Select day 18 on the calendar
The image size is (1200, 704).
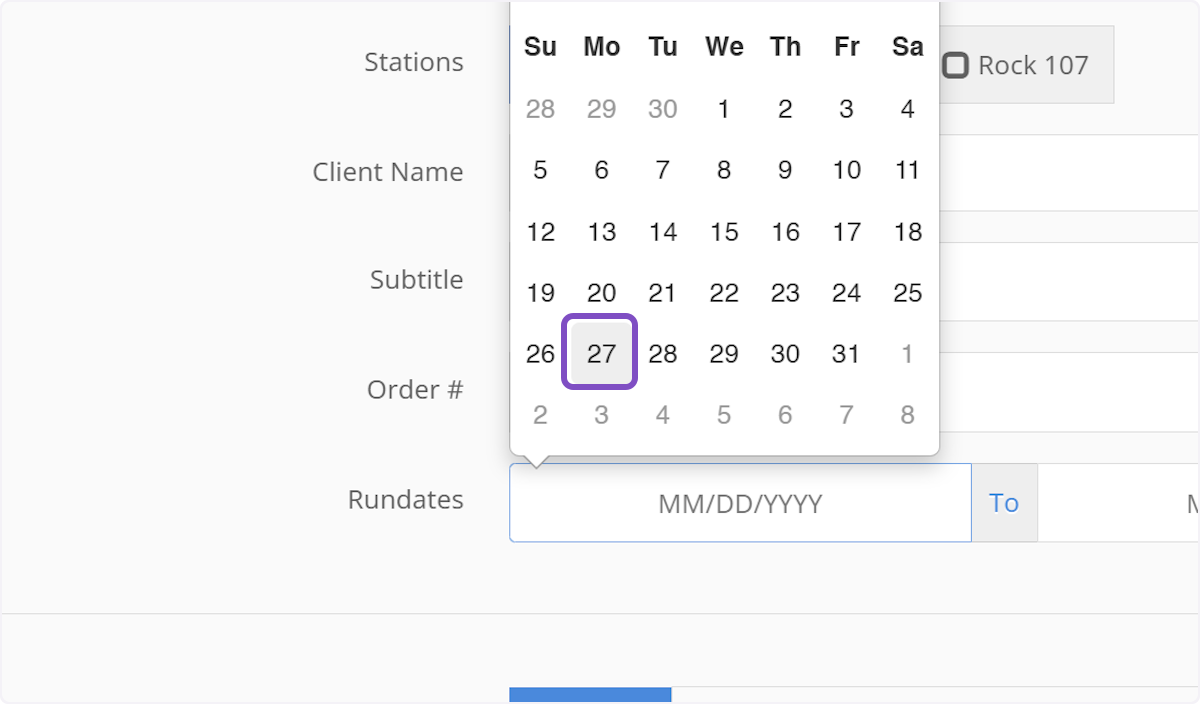click(x=907, y=232)
